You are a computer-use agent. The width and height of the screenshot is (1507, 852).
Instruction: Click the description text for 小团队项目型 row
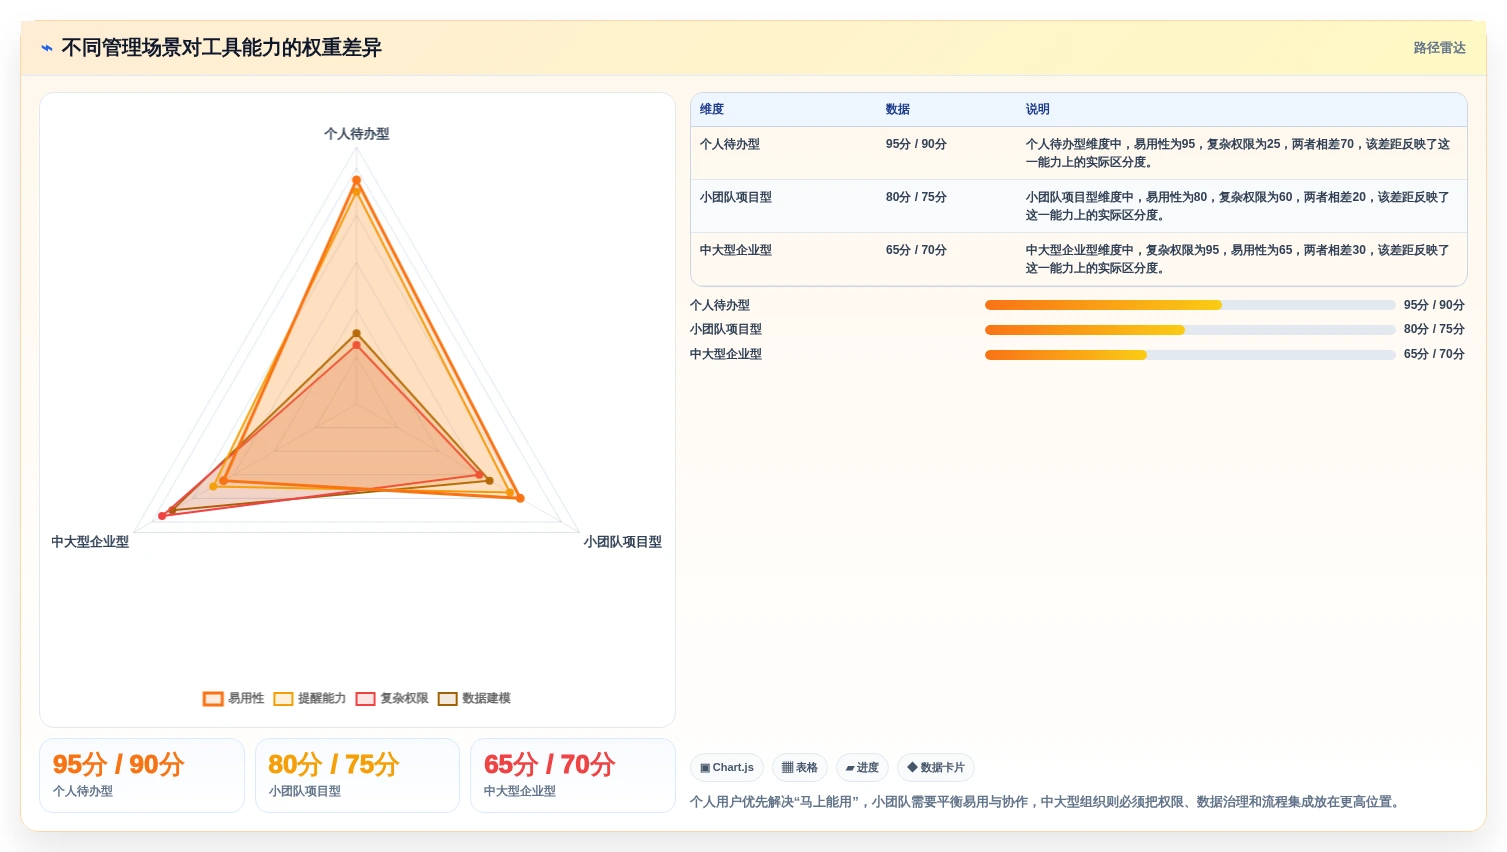1238,206
